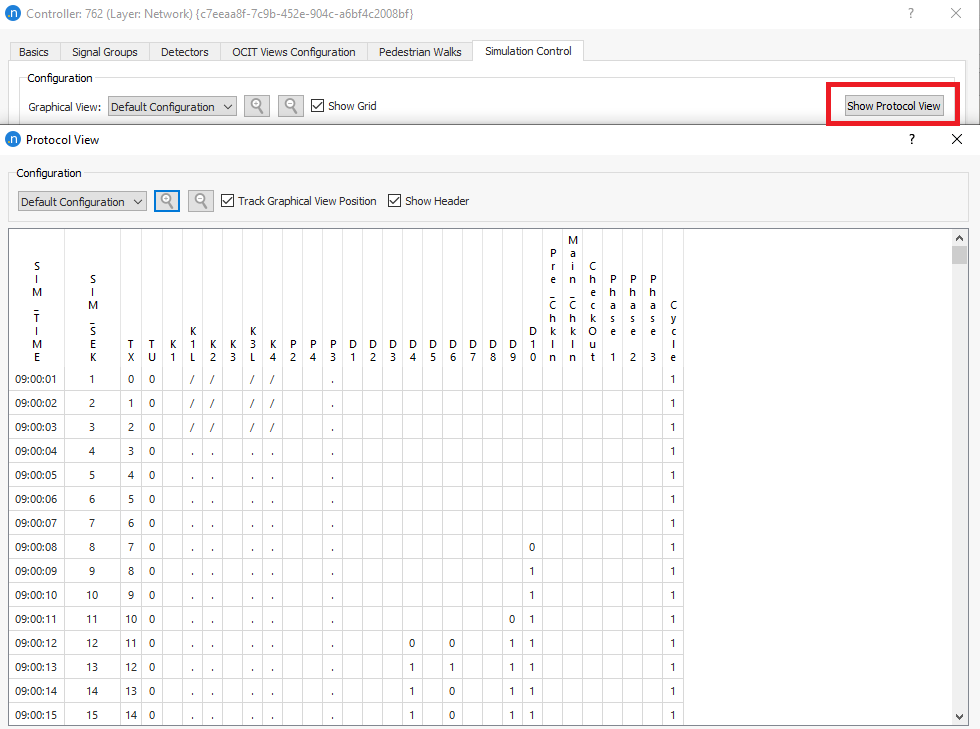Close the Protocol View window
The width and height of the screenshot is (980, 729).
coord(957,140)
